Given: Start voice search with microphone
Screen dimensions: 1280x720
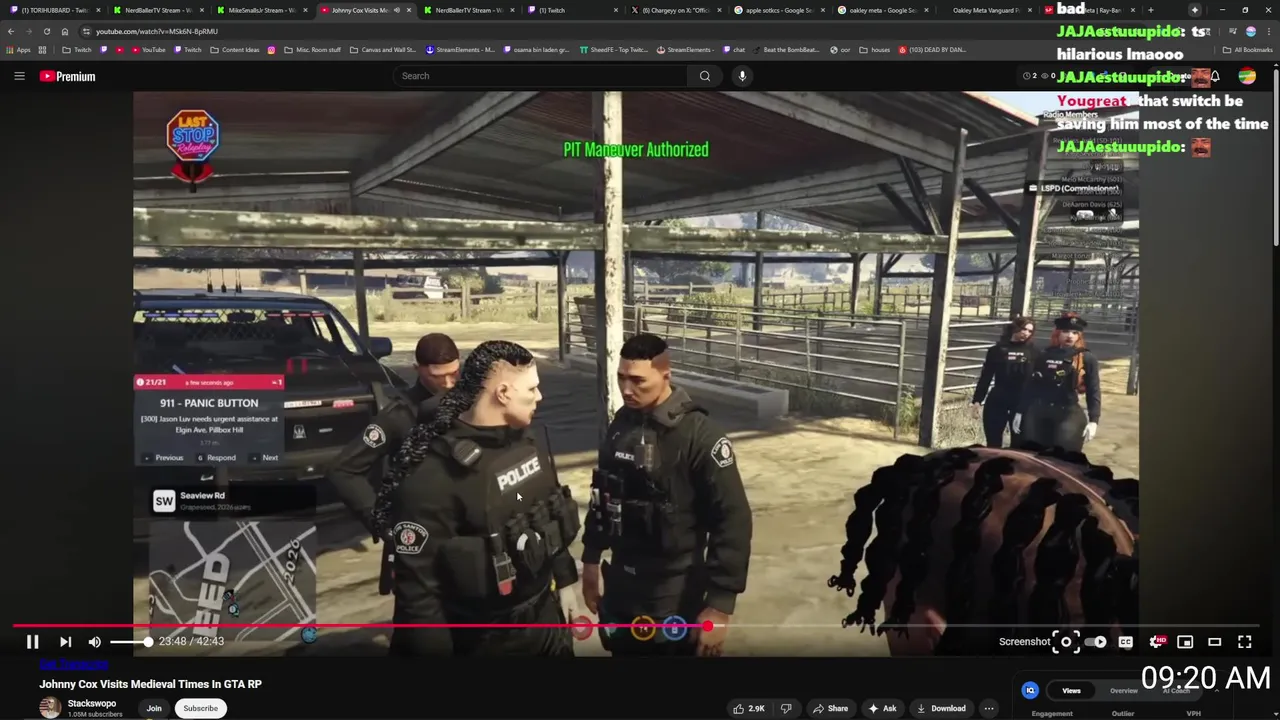Looking at the screenshot, I should coord(742,76).
